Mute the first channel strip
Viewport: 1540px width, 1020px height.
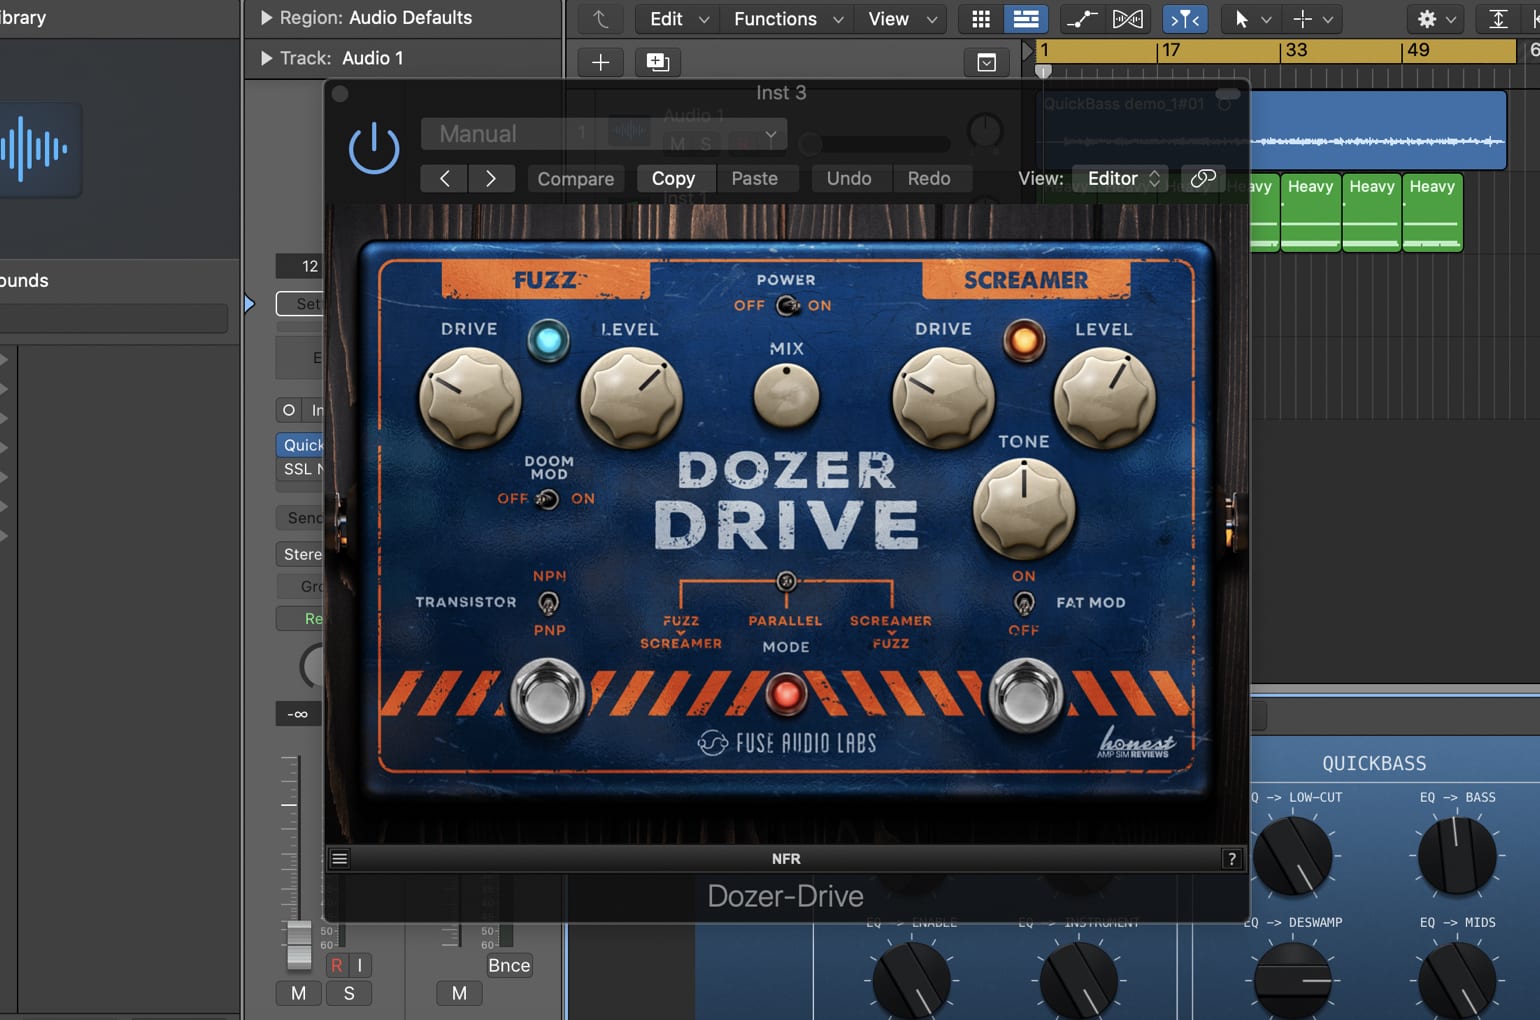(x=299, y=993)
